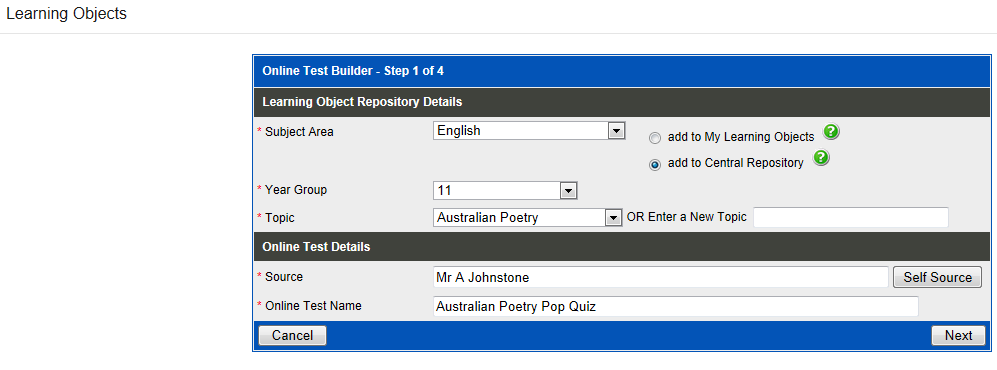Open the Year Group dropdown arrow
The width and height of the screenshot is (997, 370).
(568, 191)
